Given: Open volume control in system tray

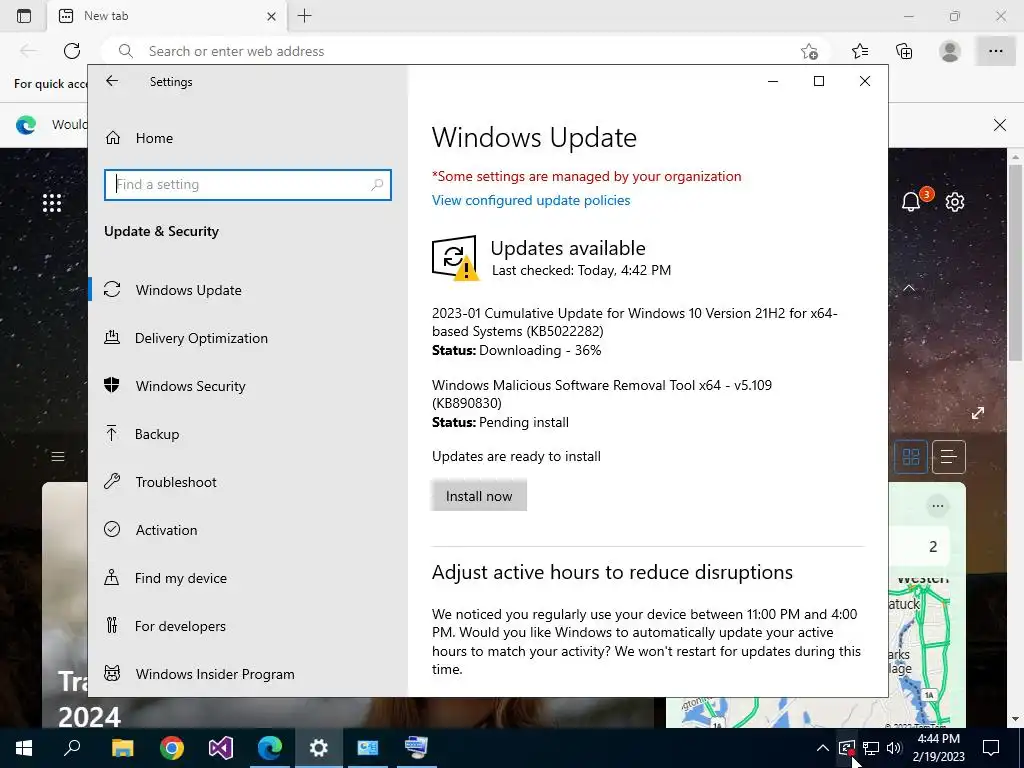Looking at the screenshot, I should coord(894,748).
